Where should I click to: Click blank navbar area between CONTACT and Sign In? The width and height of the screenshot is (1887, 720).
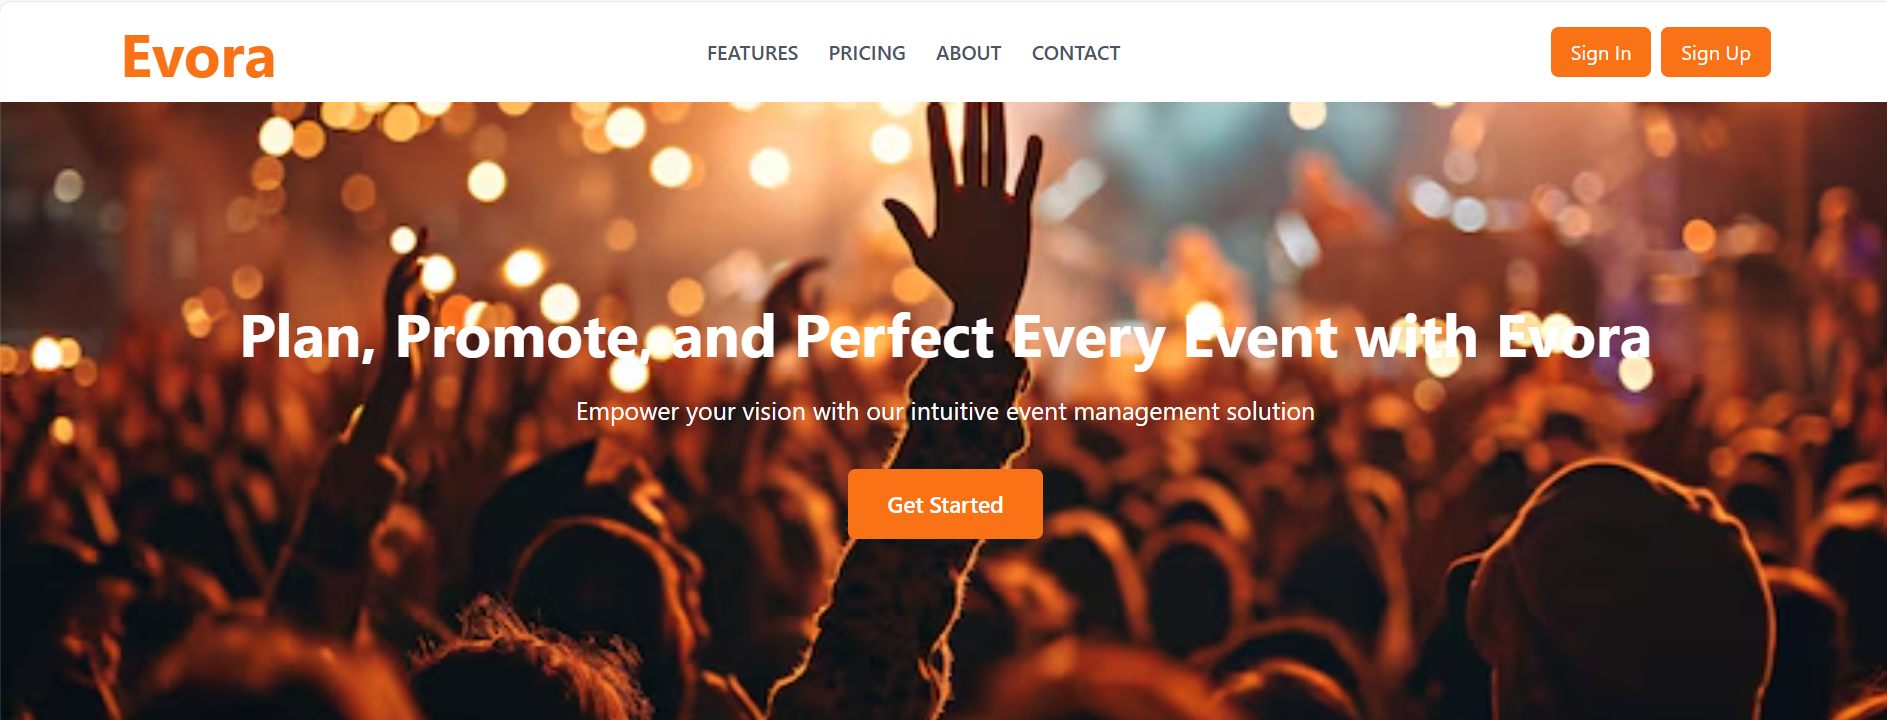click(1335, 53)
